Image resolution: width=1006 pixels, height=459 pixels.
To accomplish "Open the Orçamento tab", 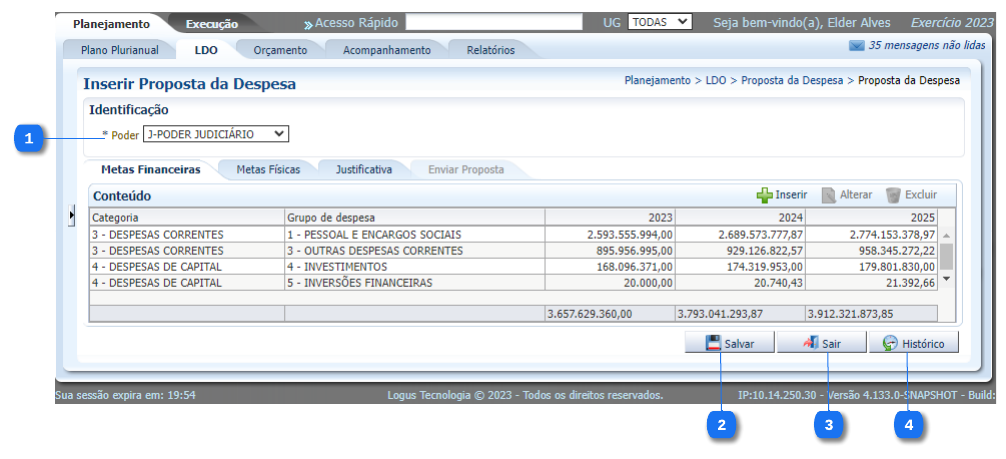I will click(x=280, y=50).
